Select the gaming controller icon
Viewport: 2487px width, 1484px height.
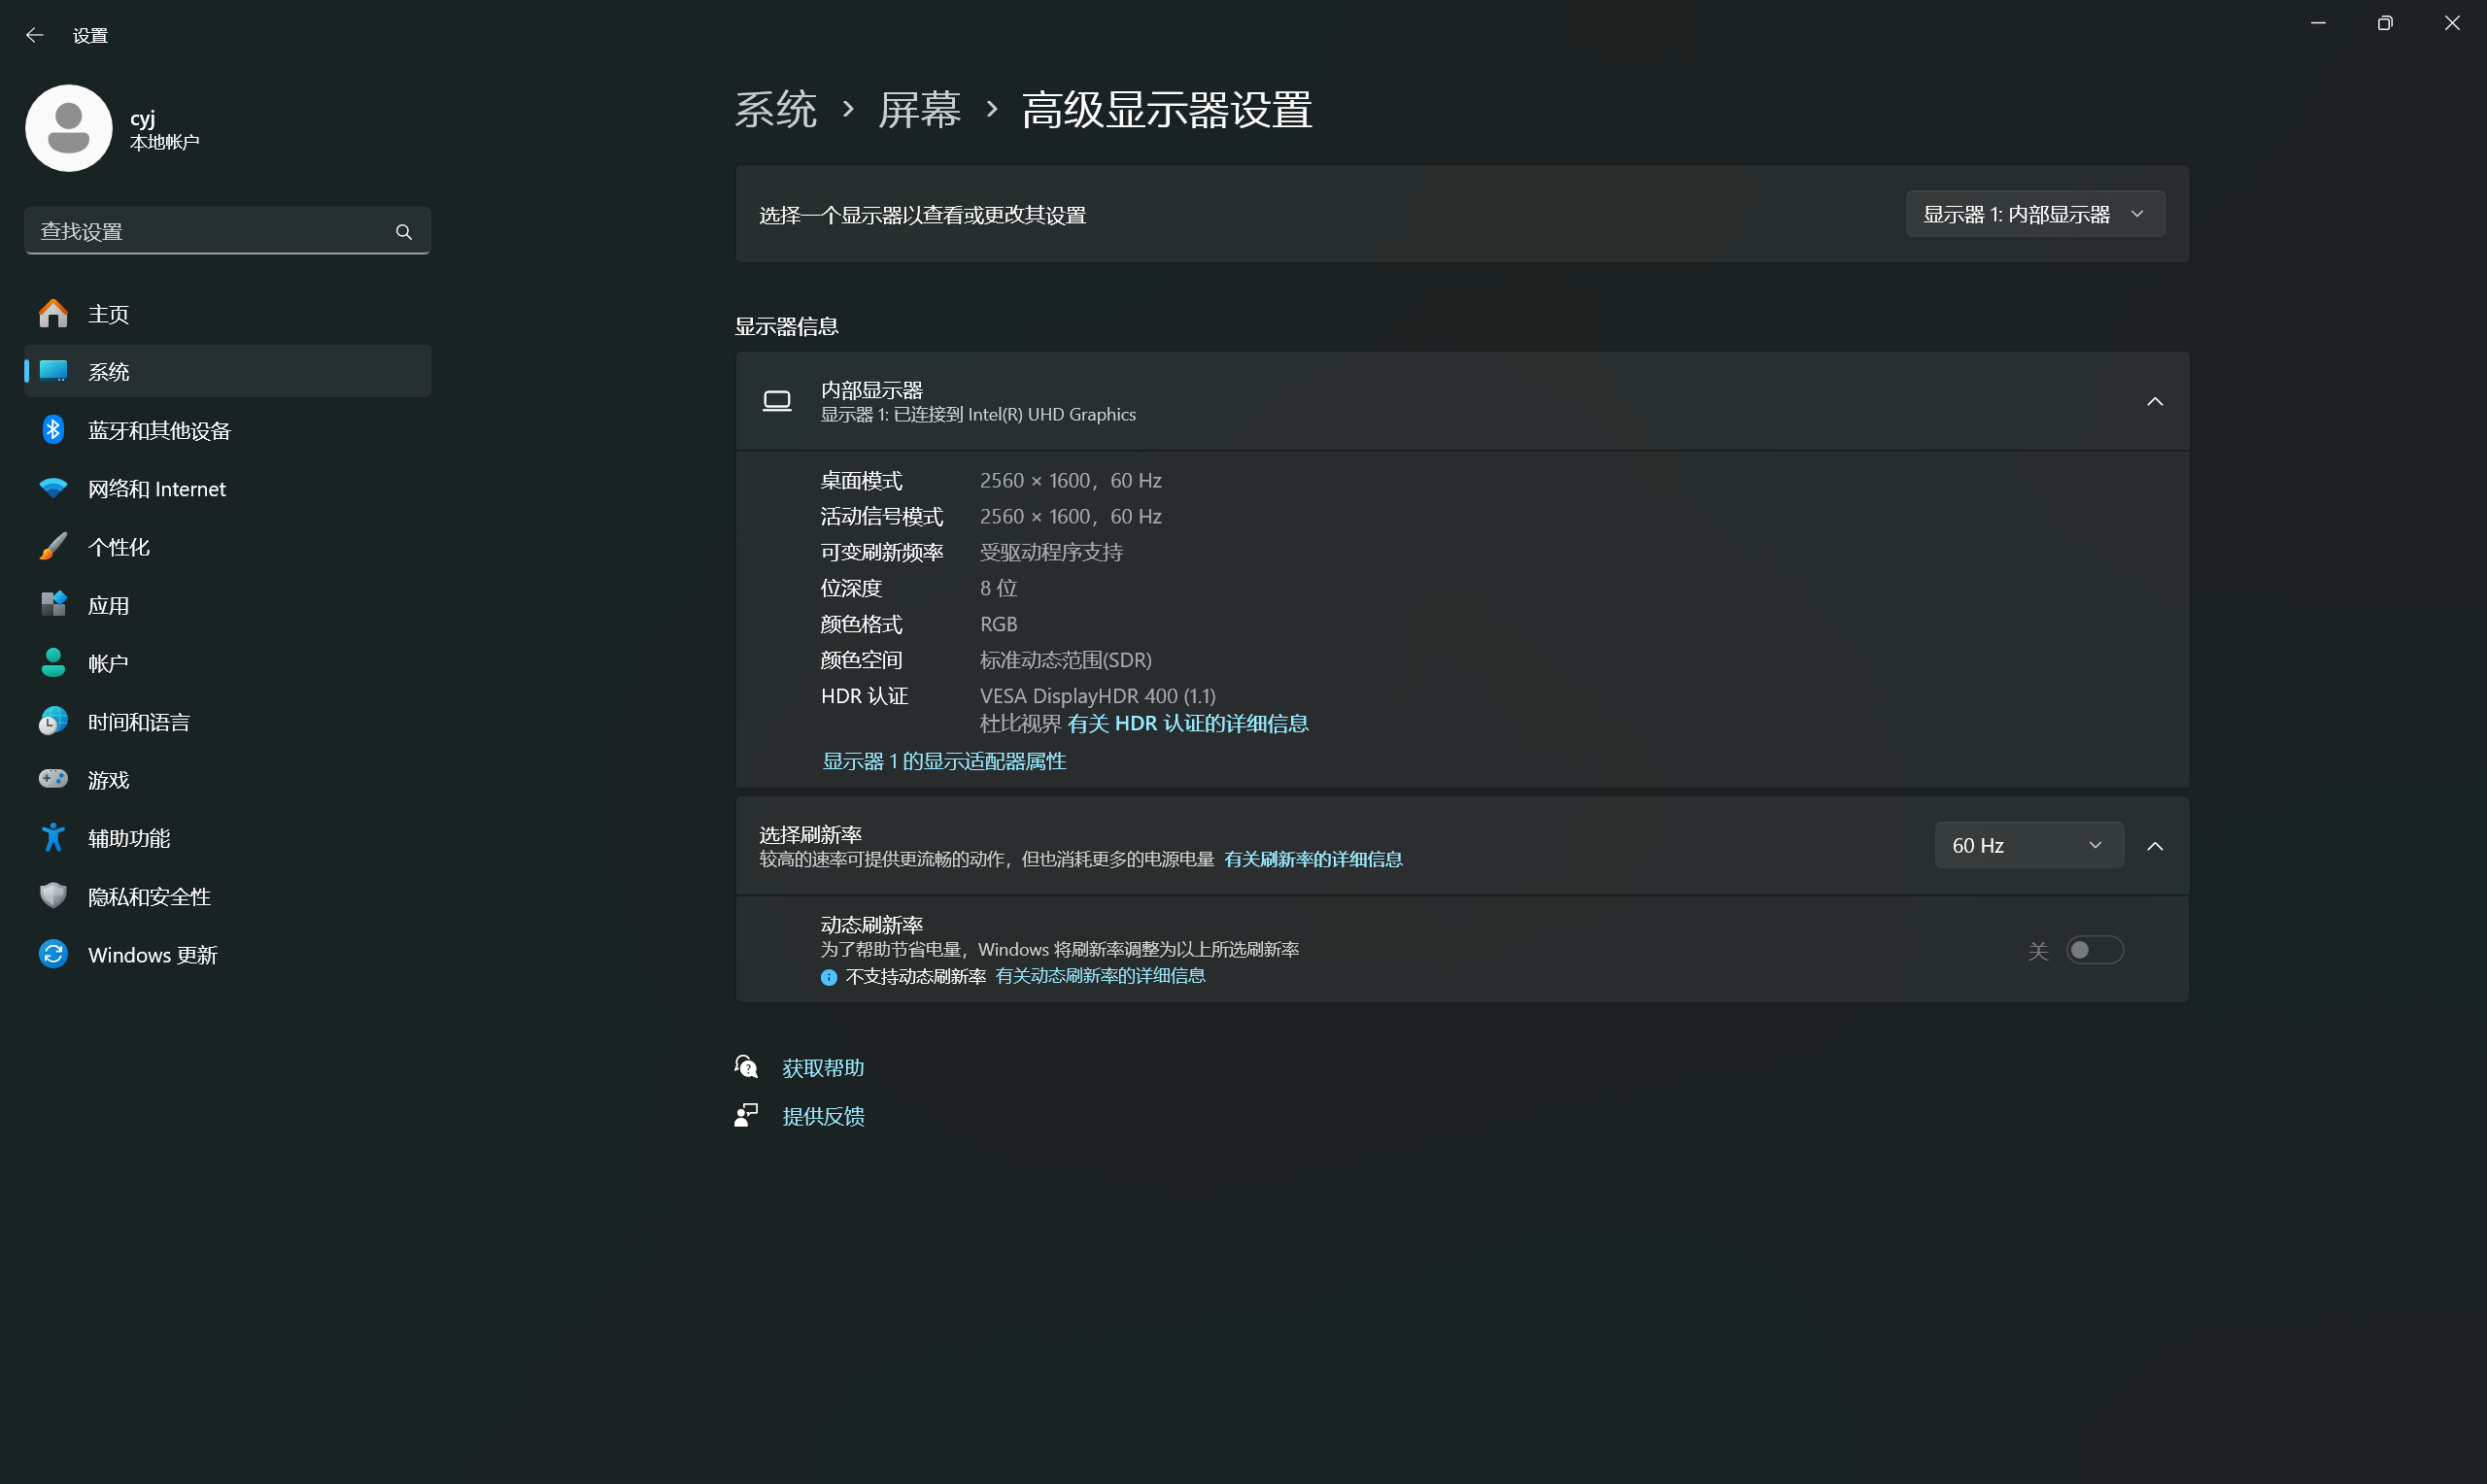coord(53,779)
